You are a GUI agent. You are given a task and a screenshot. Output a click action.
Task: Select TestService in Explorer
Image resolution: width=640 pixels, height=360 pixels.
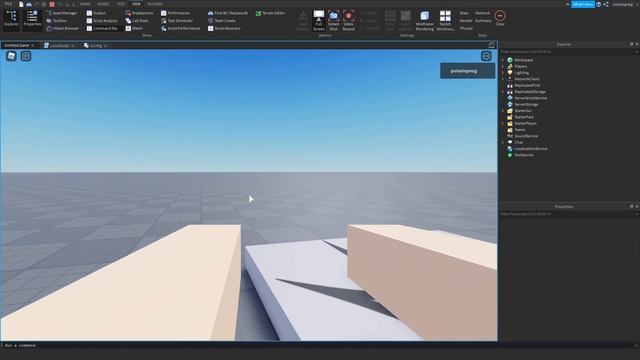(x=524, y=155)
